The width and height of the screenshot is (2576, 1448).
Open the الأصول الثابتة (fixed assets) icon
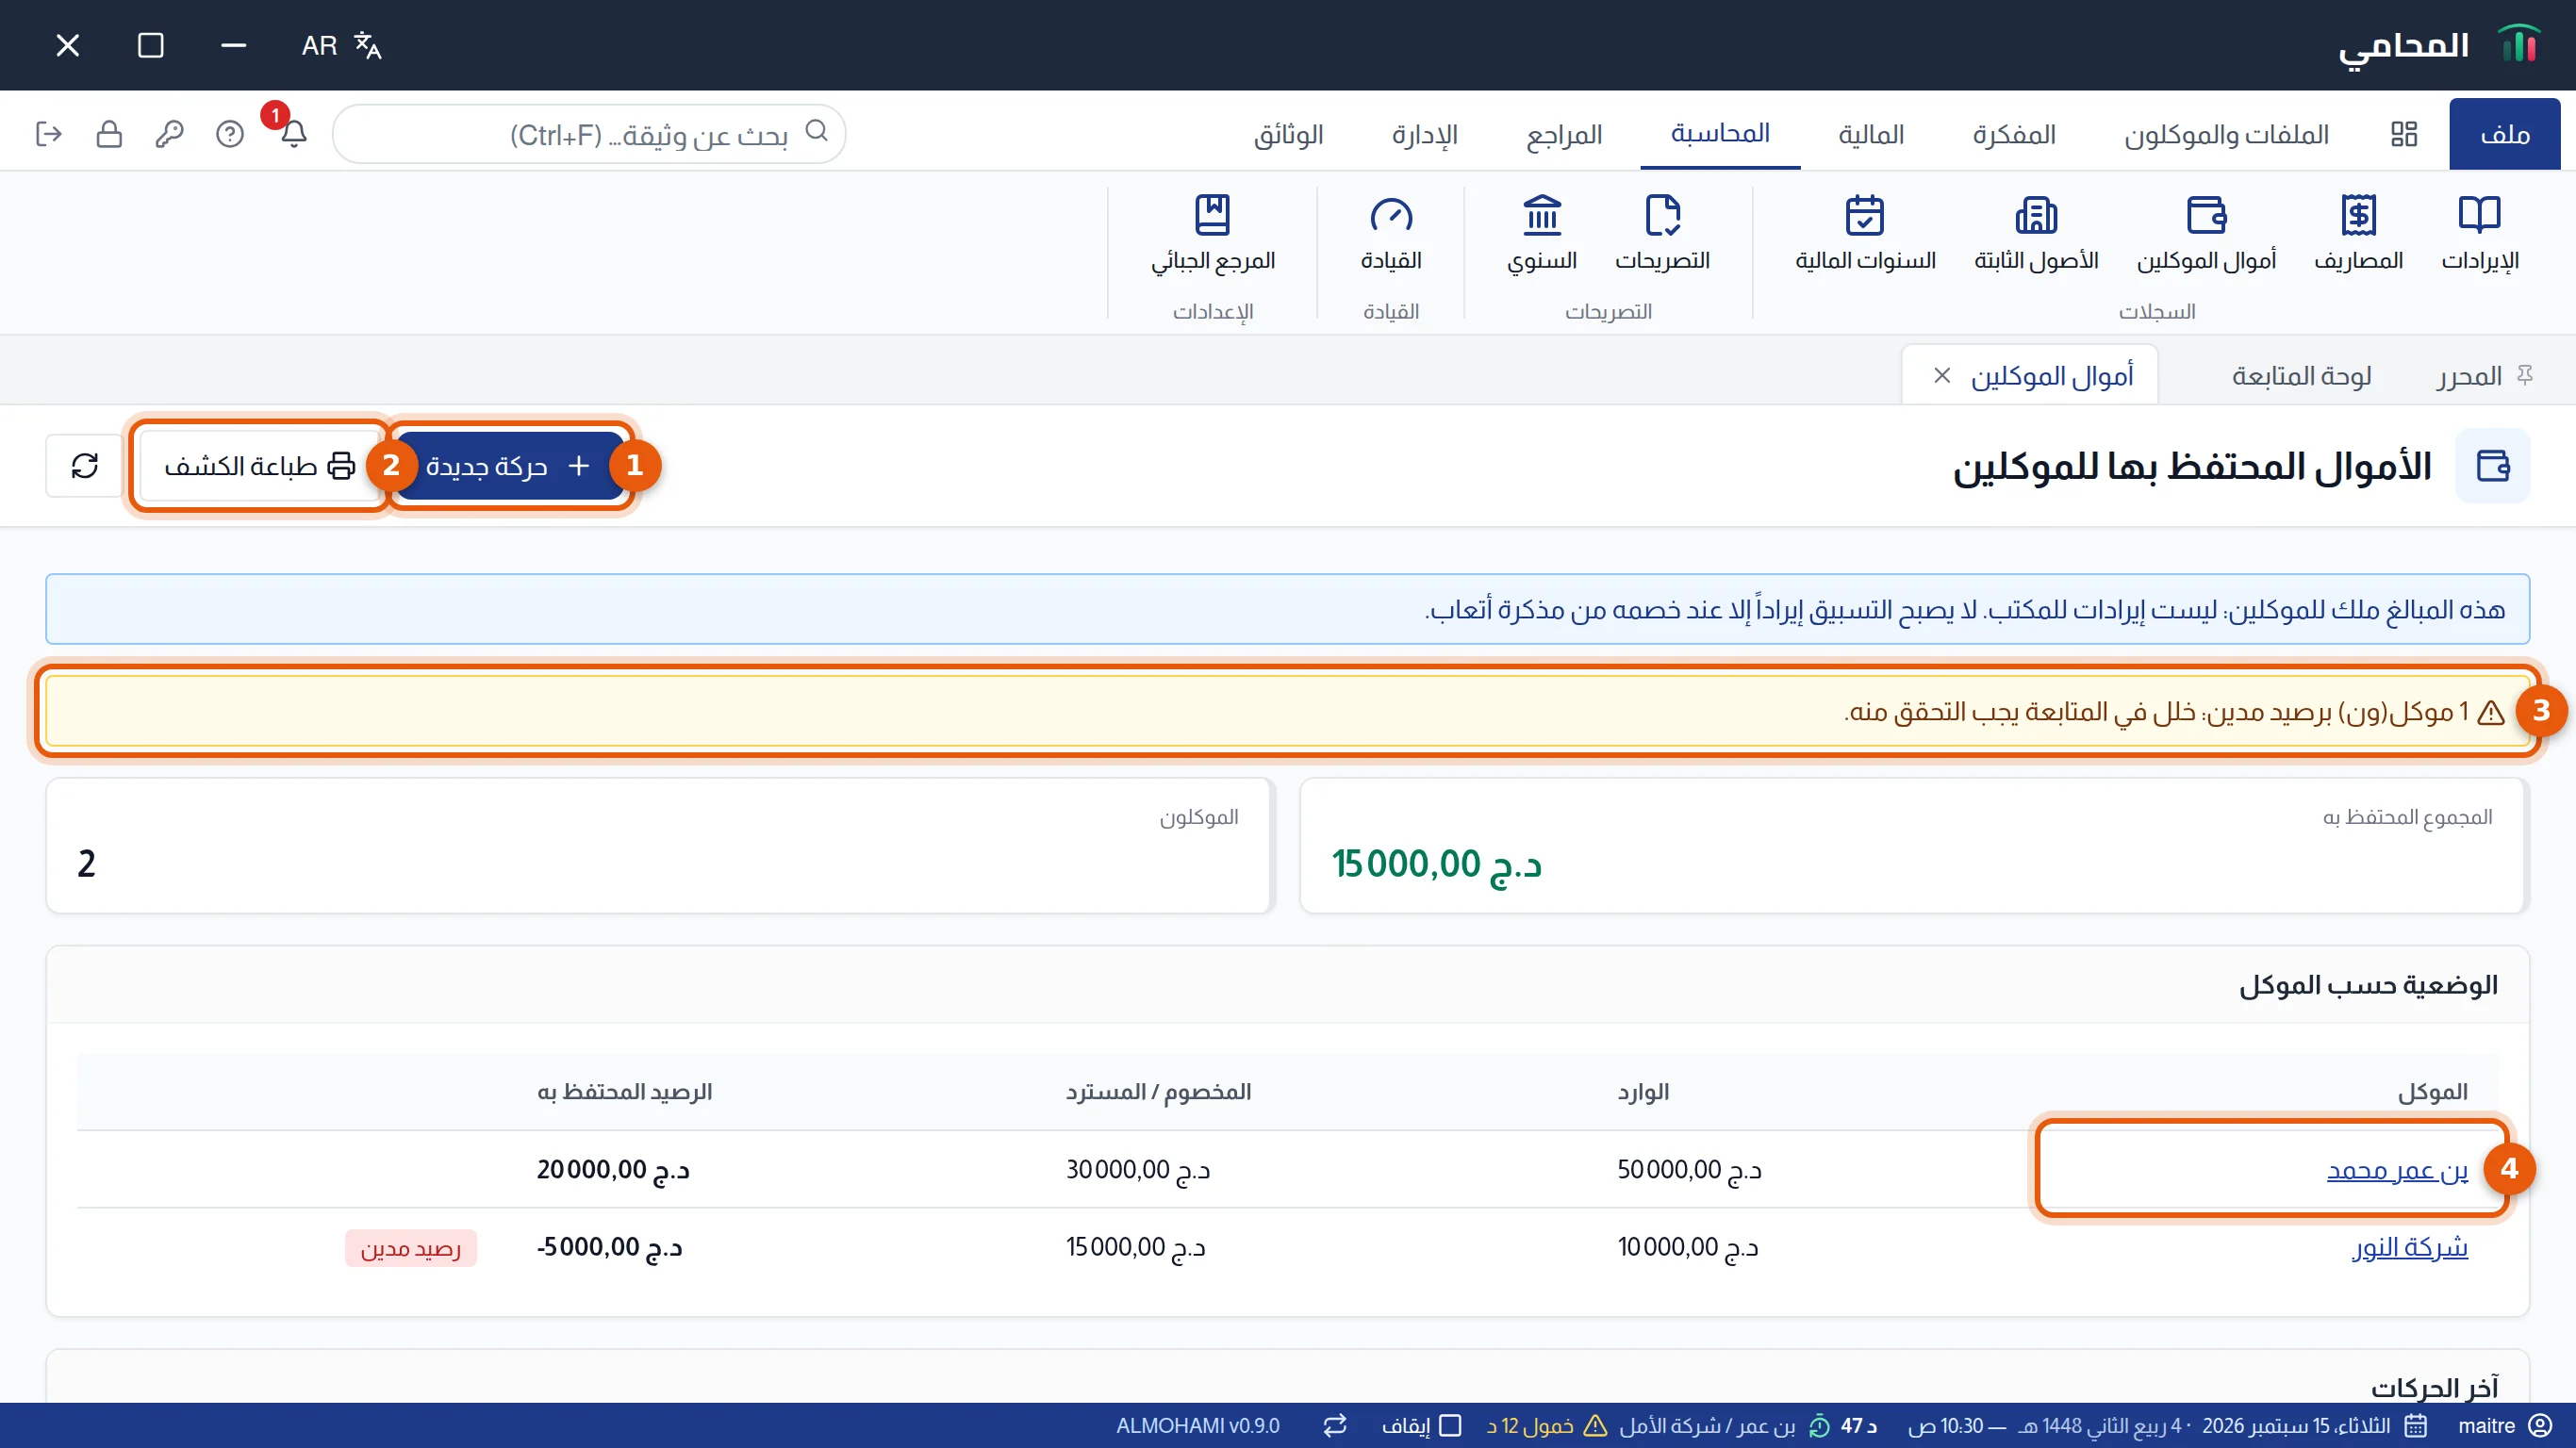pos(2036,234)
